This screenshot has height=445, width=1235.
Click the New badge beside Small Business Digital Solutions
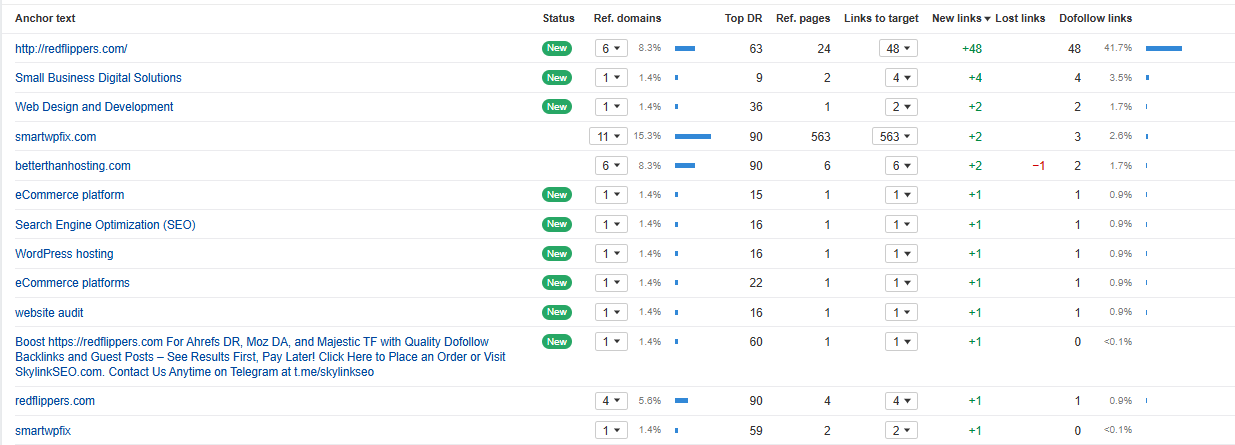(x=556, y=78)
